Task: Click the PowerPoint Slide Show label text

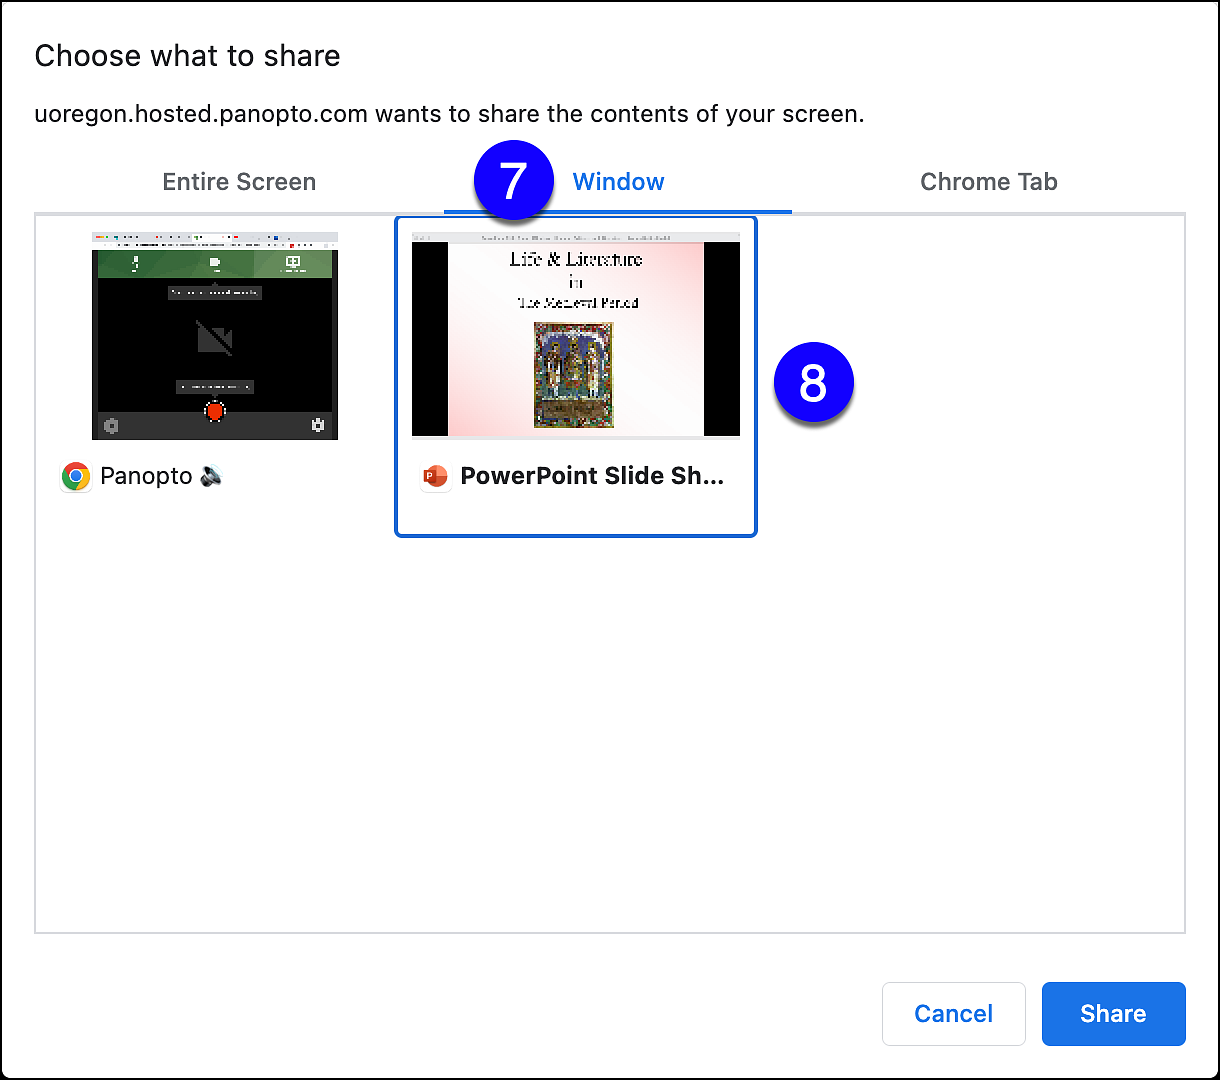Action: click(x=592, y=476)
